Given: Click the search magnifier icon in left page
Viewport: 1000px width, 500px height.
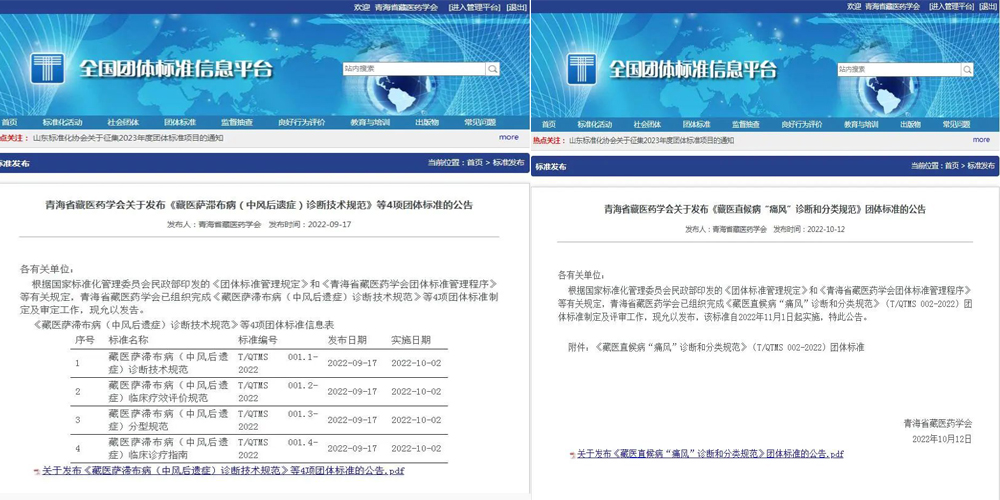Looking at the screenshot, I should (492, 69).
